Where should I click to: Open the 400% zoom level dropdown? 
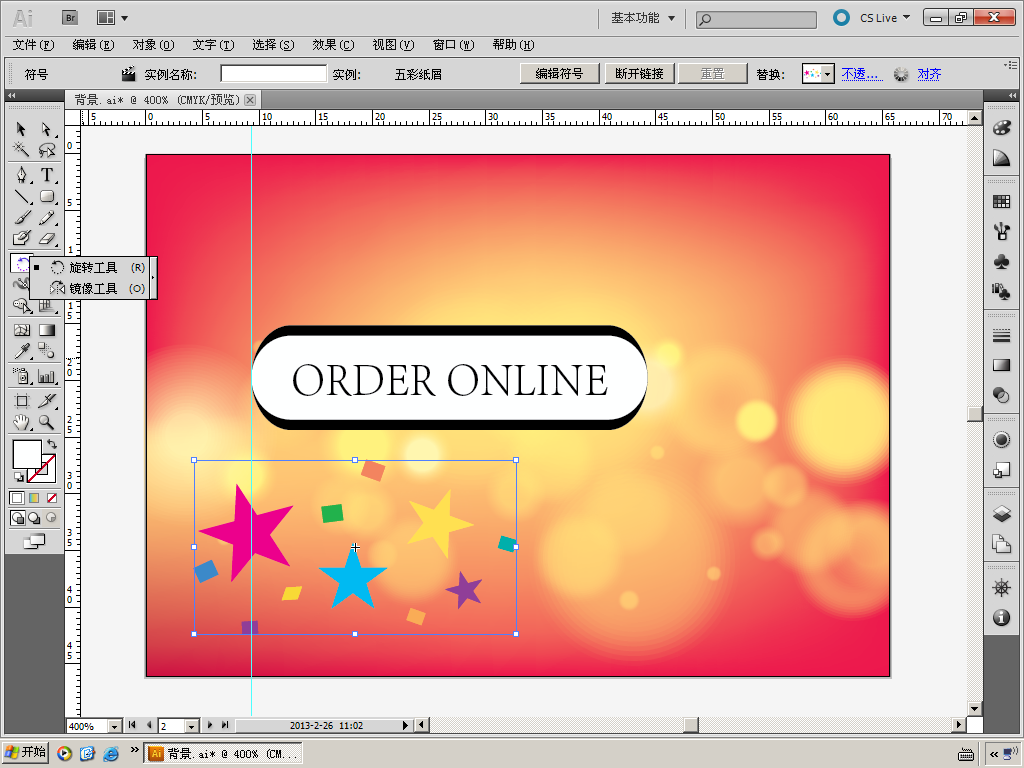click(115, 726)
